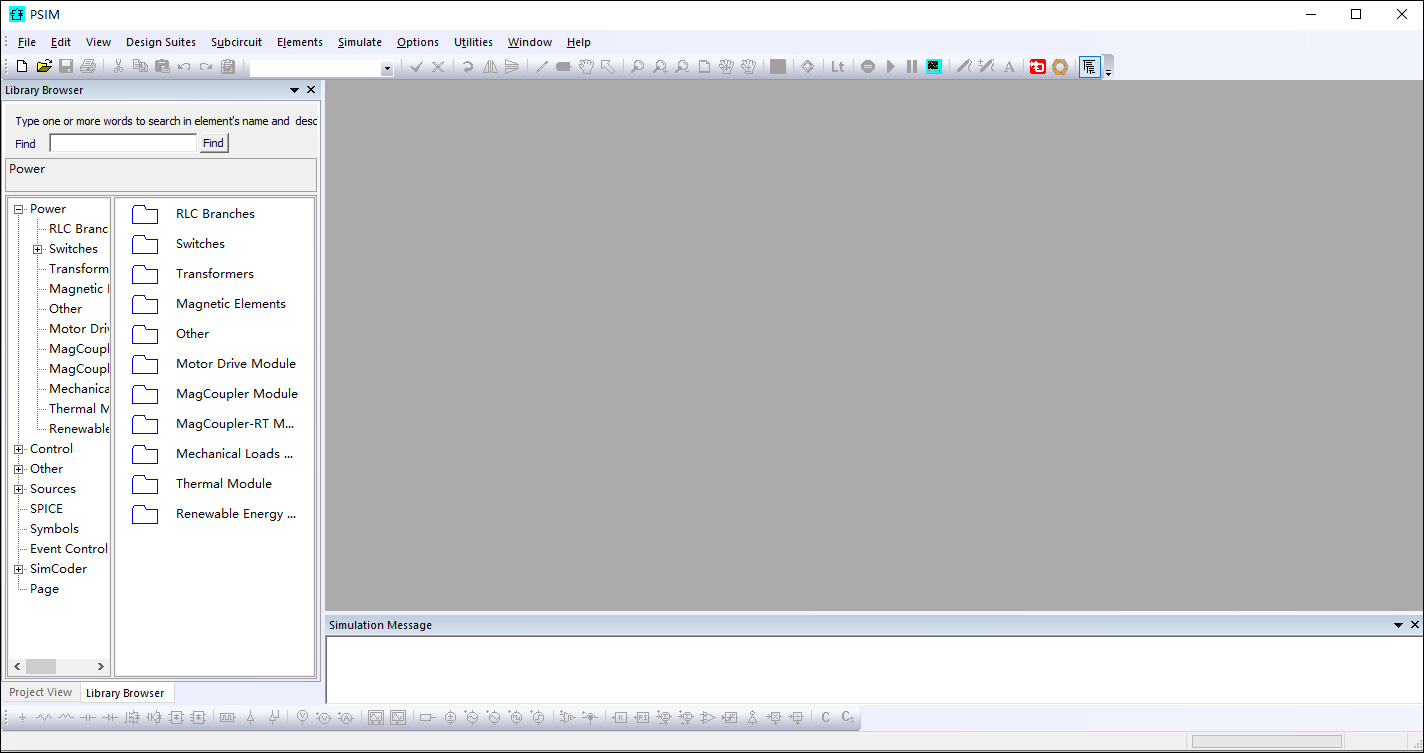Select the wire drawing tool
The width and height of the screenshot is (1424, 753).
(541, 67)
